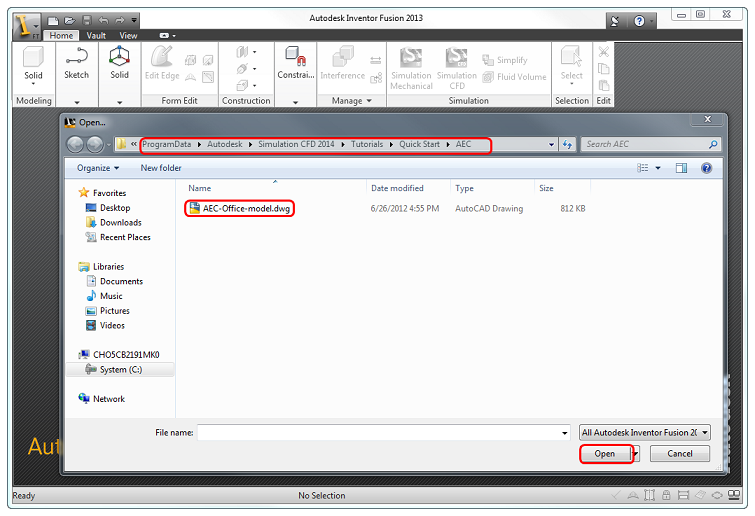This screenshot has height=516, width=755.
Task: Expand the Organize dropdown
Action: (98, 168)
